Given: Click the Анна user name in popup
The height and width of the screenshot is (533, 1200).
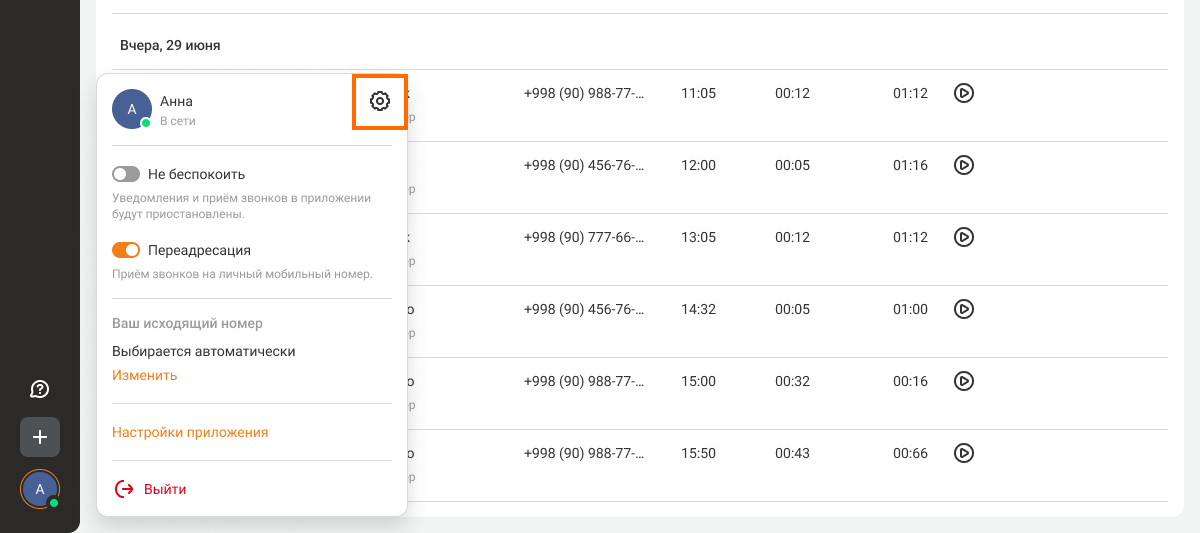Looking at the screenshot, I should 176,101.
